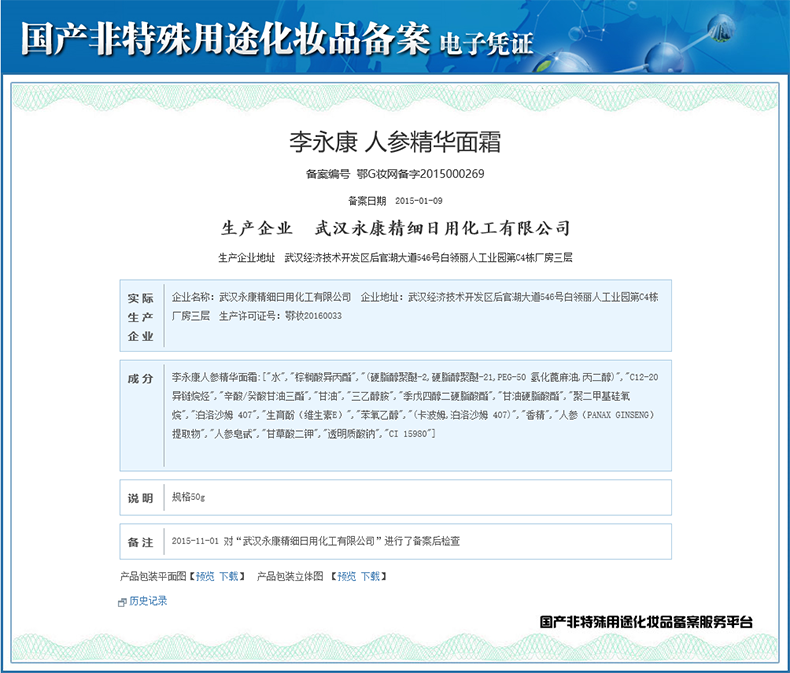Select the product title 李永康 人参精华面霜
Screen dimensions: 790x673
(394, 142)
